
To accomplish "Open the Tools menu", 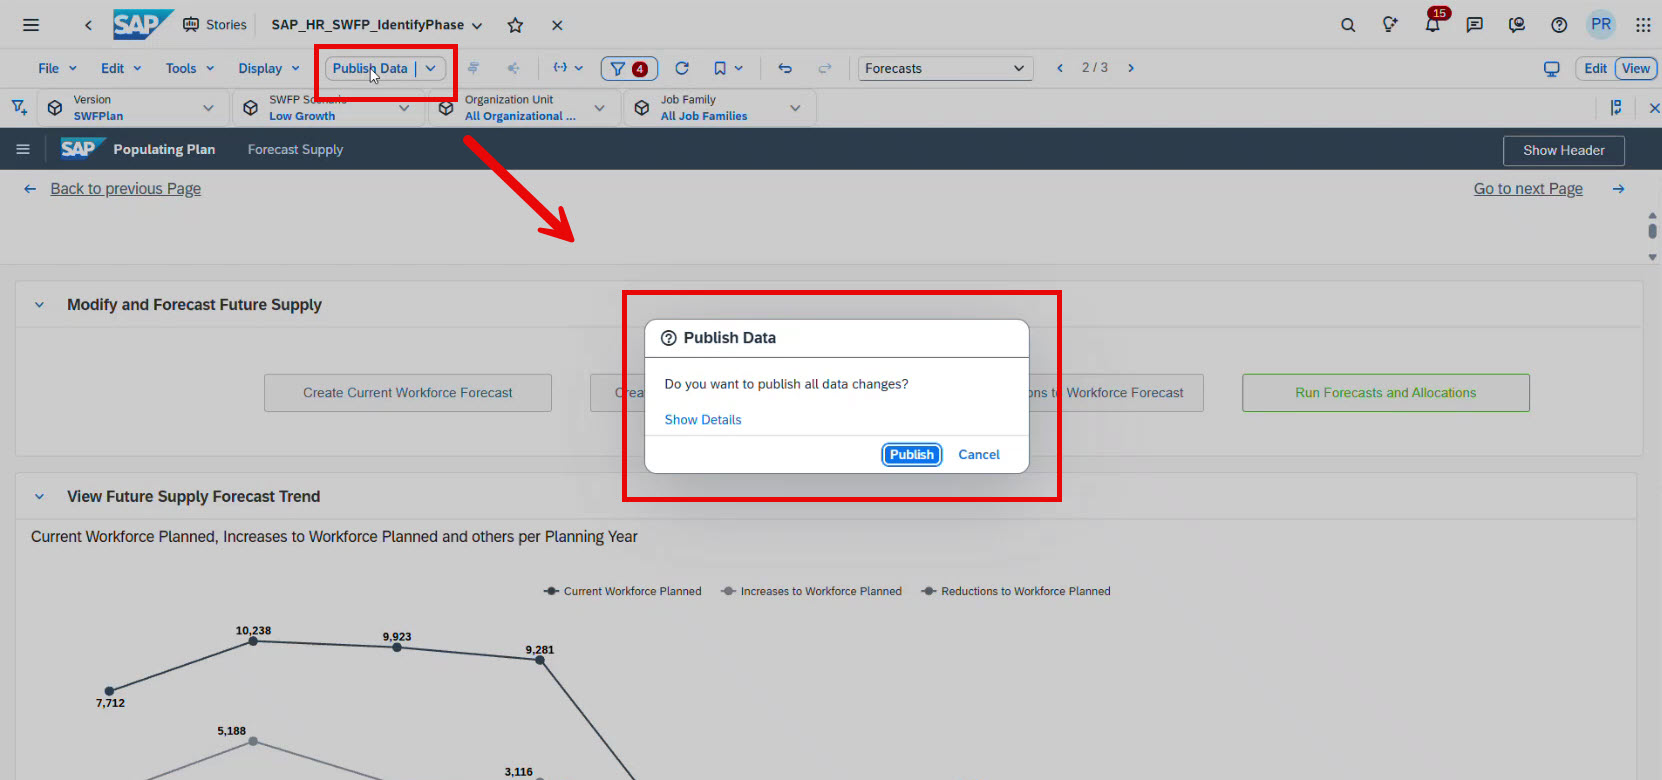I will click(x=189, y=68).
